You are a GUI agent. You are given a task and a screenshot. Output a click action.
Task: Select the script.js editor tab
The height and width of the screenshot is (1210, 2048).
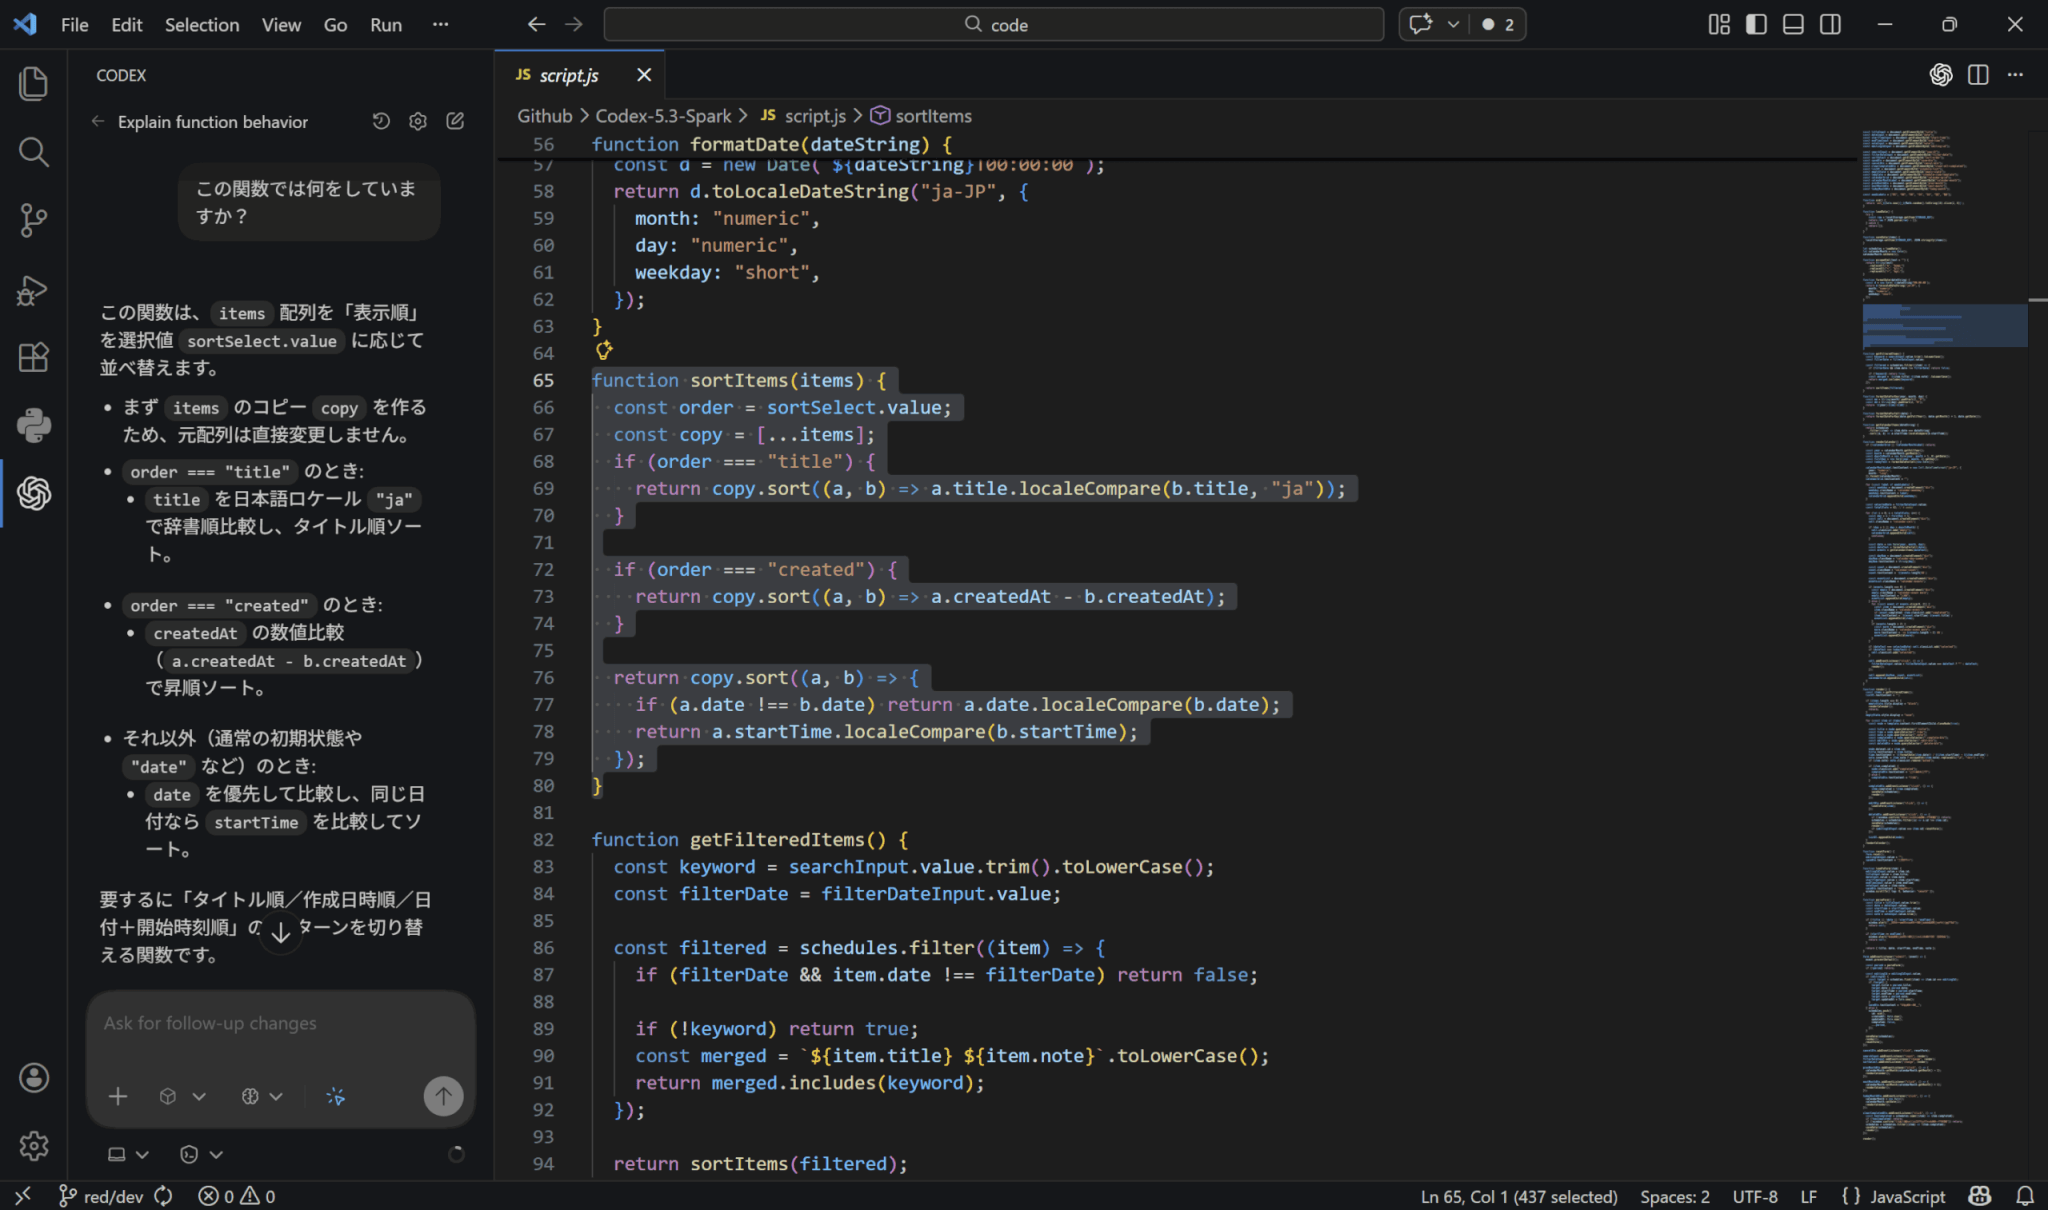click(x=568, y=75)
